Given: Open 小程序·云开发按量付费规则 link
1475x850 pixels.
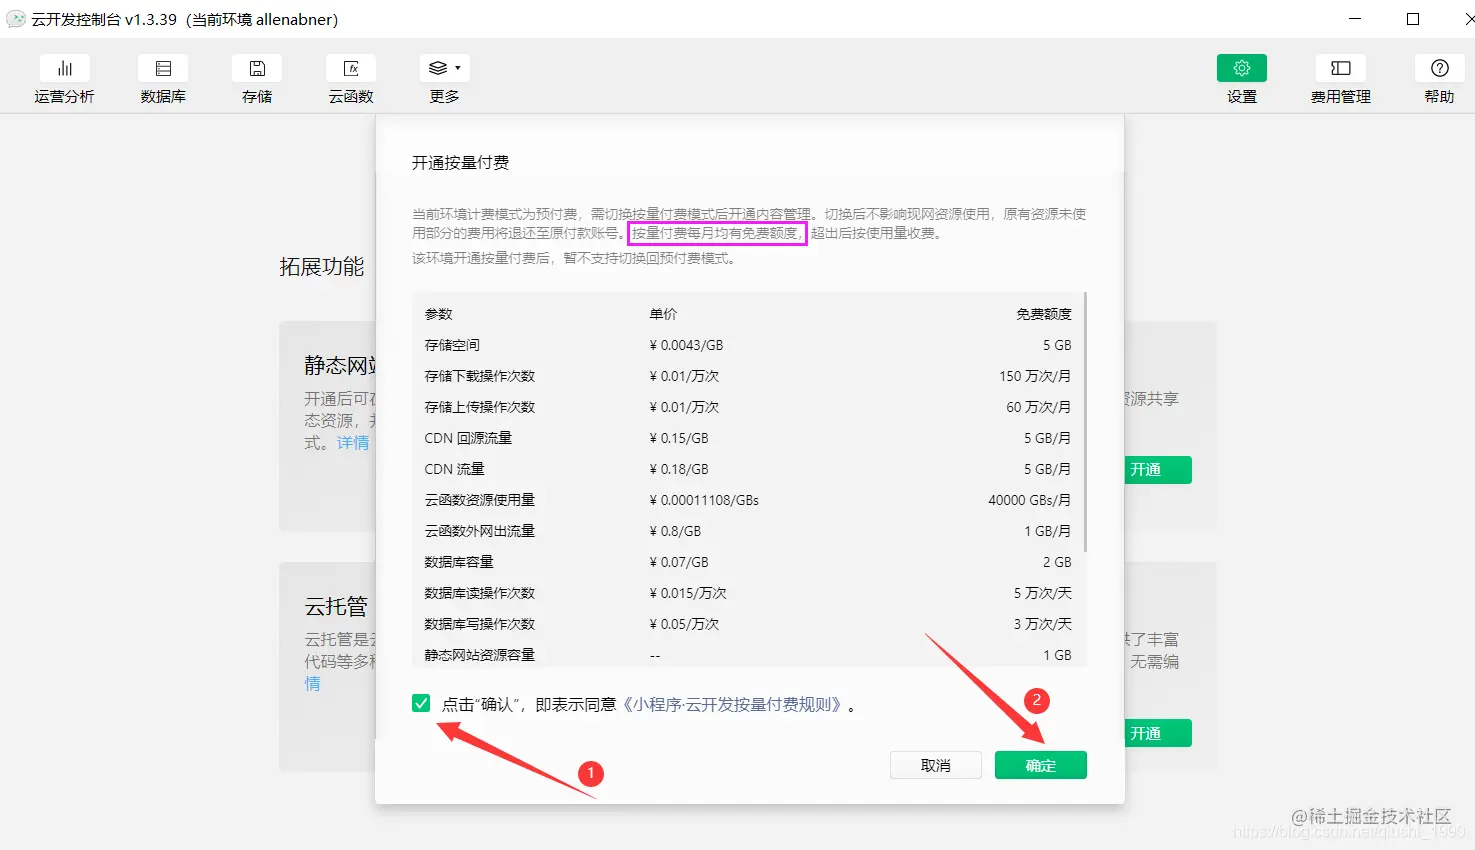Looking at the screenshot, I should (732, 705).
